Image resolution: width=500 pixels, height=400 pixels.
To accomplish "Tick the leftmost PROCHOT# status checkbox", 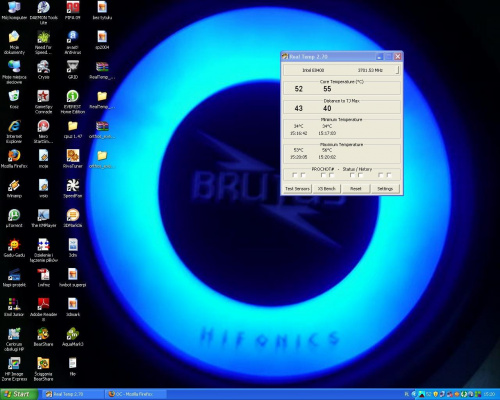I will (x=294, y=175).
